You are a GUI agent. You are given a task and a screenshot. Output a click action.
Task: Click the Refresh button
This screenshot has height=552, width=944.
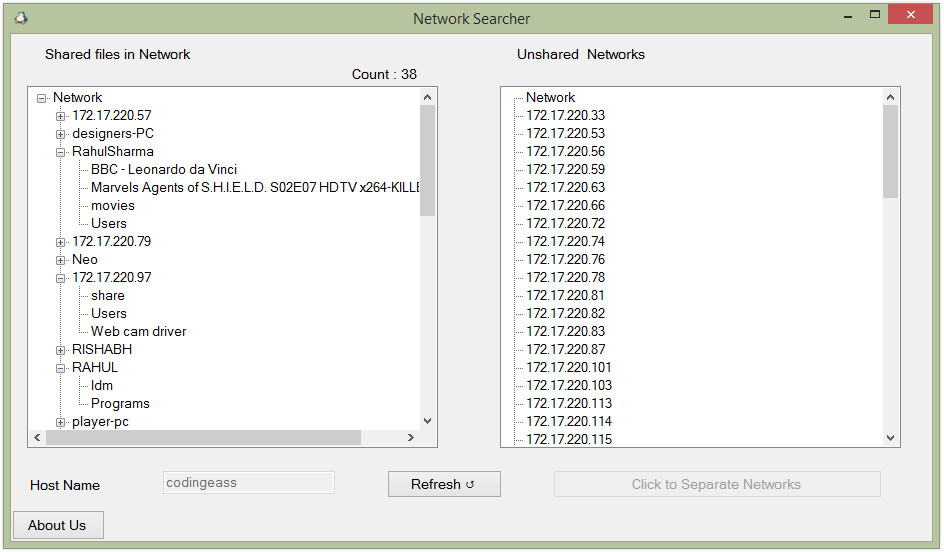444,484
